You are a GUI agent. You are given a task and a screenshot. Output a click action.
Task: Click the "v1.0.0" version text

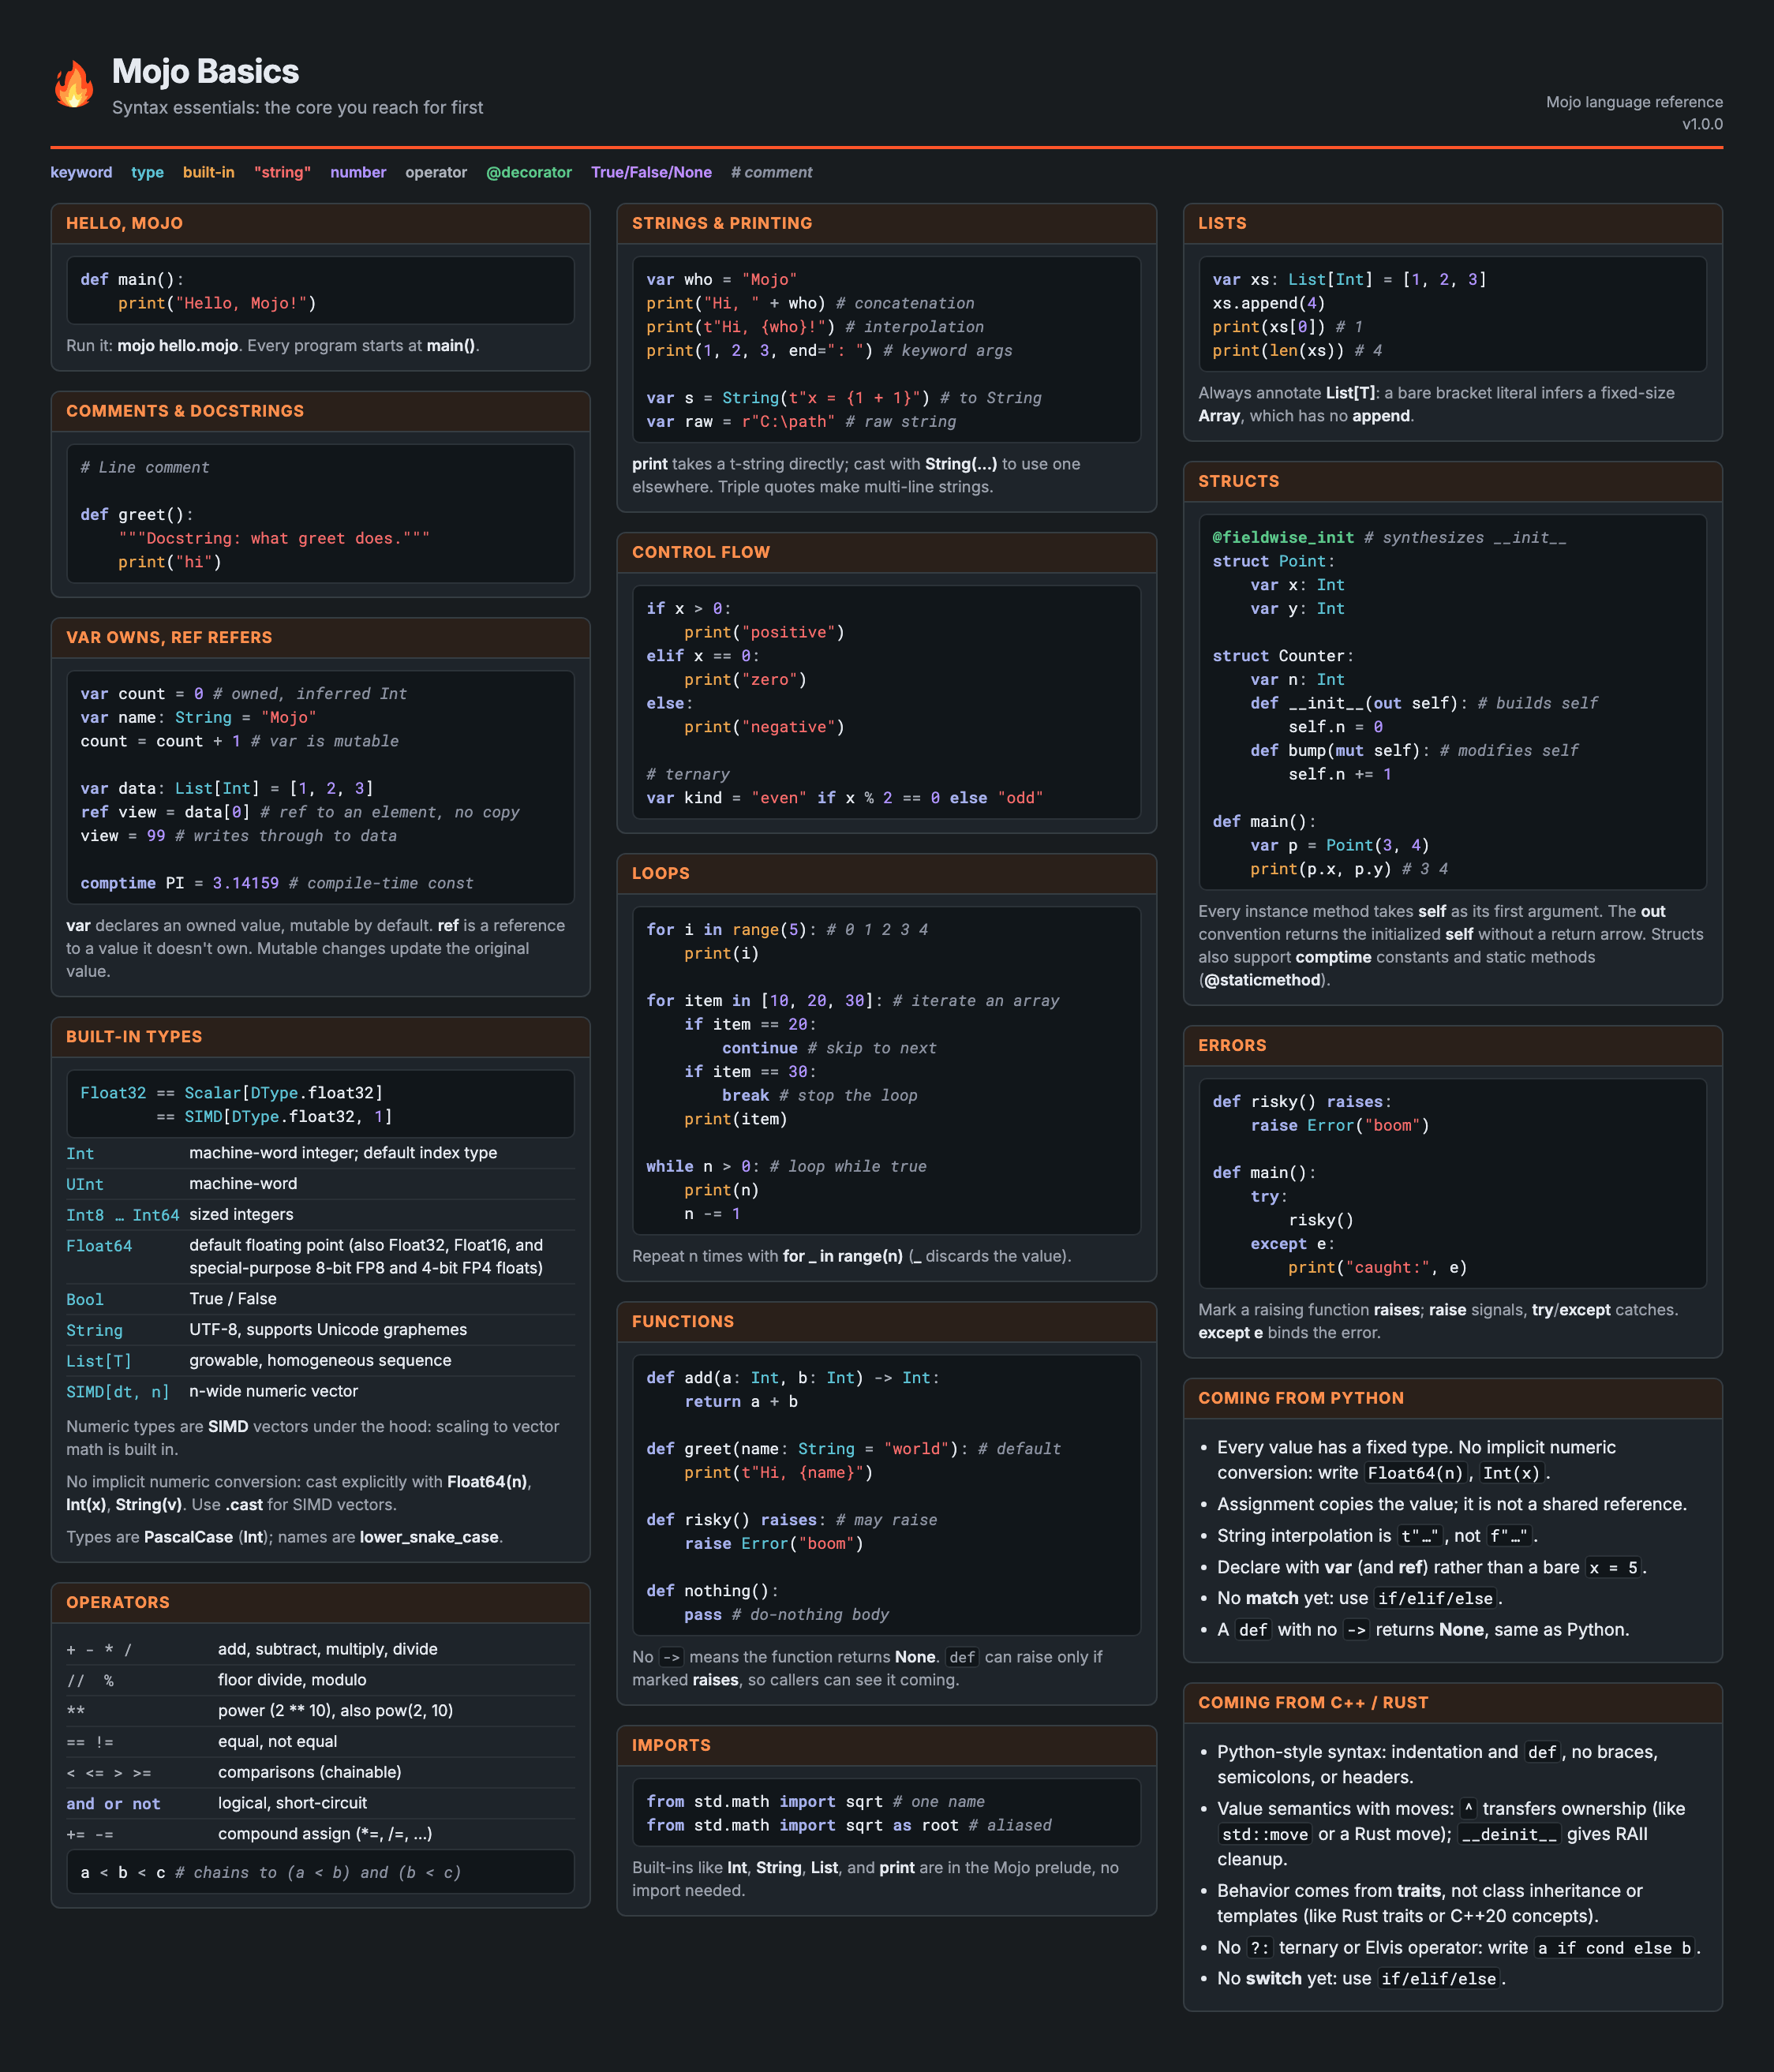coord(1702,124)
